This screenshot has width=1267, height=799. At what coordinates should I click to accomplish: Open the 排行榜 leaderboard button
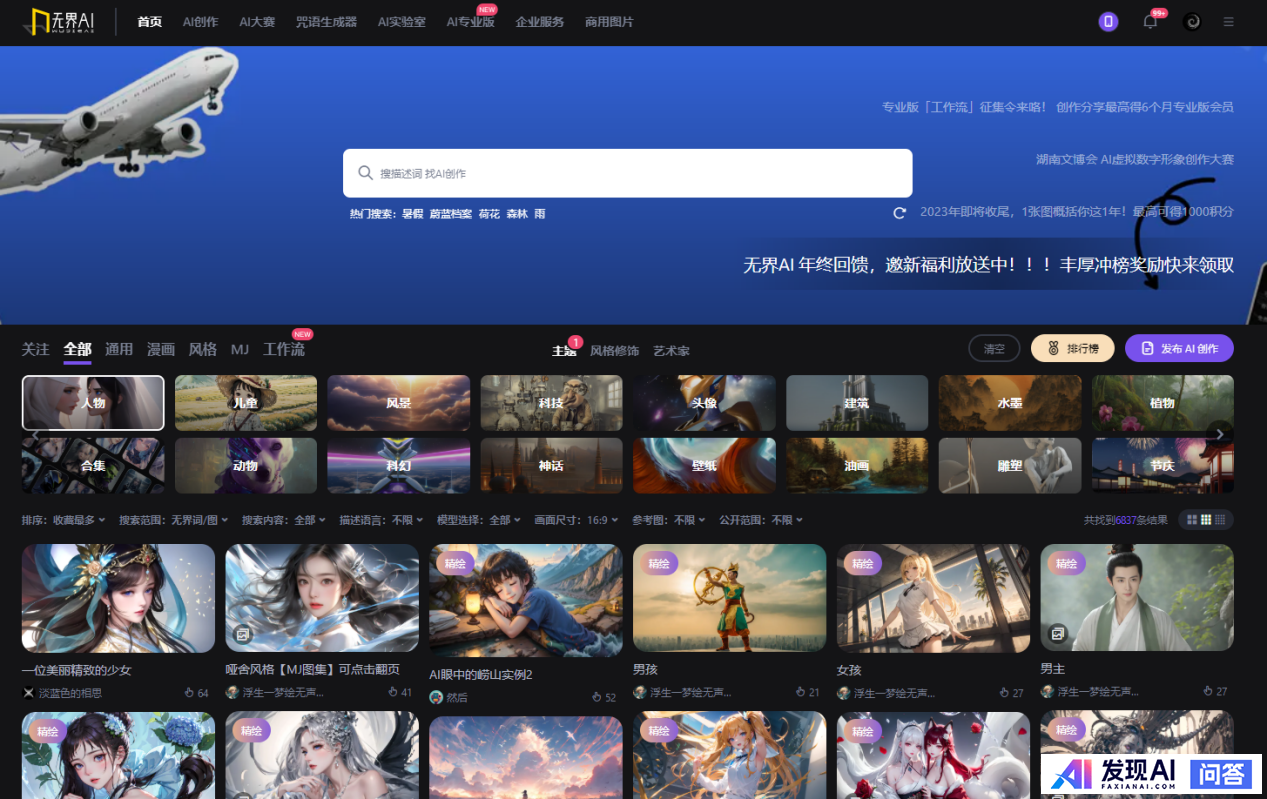1072,348
